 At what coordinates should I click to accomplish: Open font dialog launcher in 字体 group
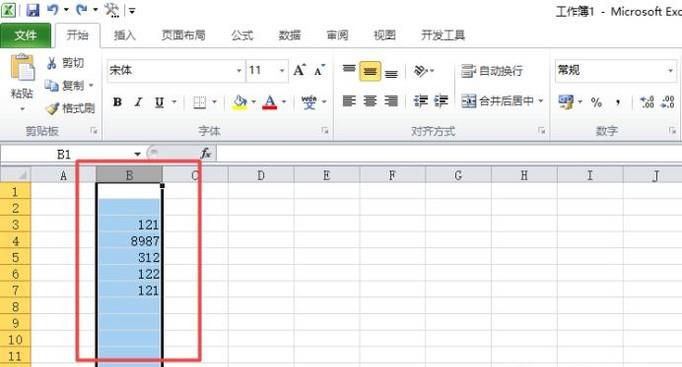tap(325, 130)
